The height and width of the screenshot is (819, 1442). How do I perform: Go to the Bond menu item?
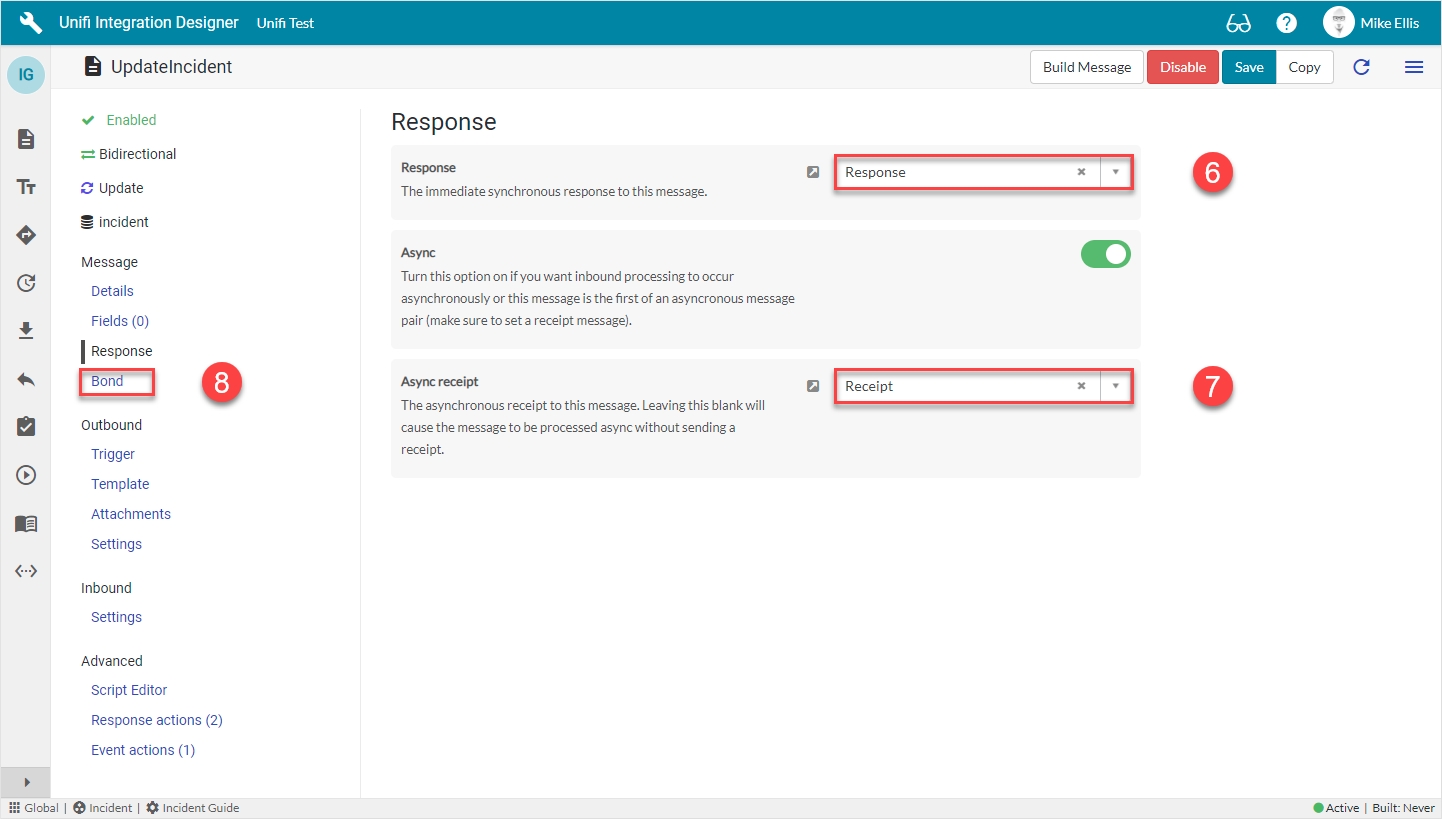(107, 381)
